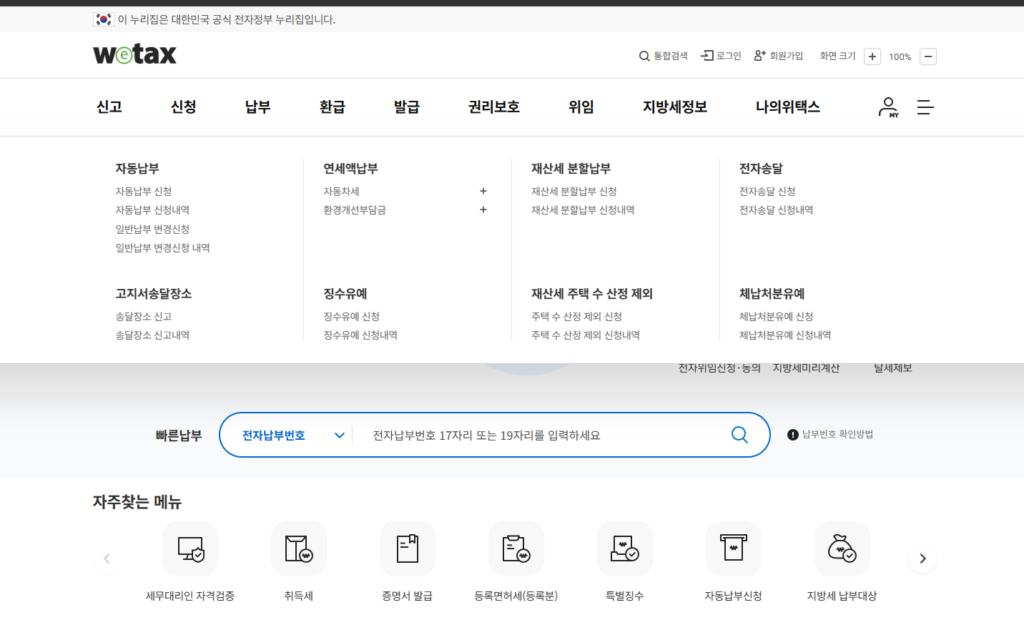
Task: Select 일반납부 변경신청 submenu item
Action: (x=152, y=229)
